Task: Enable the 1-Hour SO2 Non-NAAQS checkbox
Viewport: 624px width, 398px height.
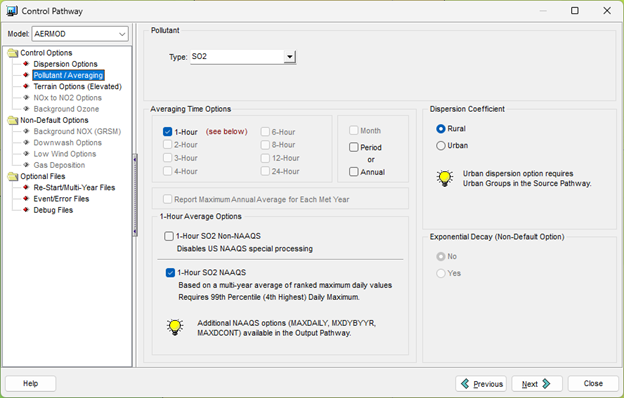Action: 169,236
